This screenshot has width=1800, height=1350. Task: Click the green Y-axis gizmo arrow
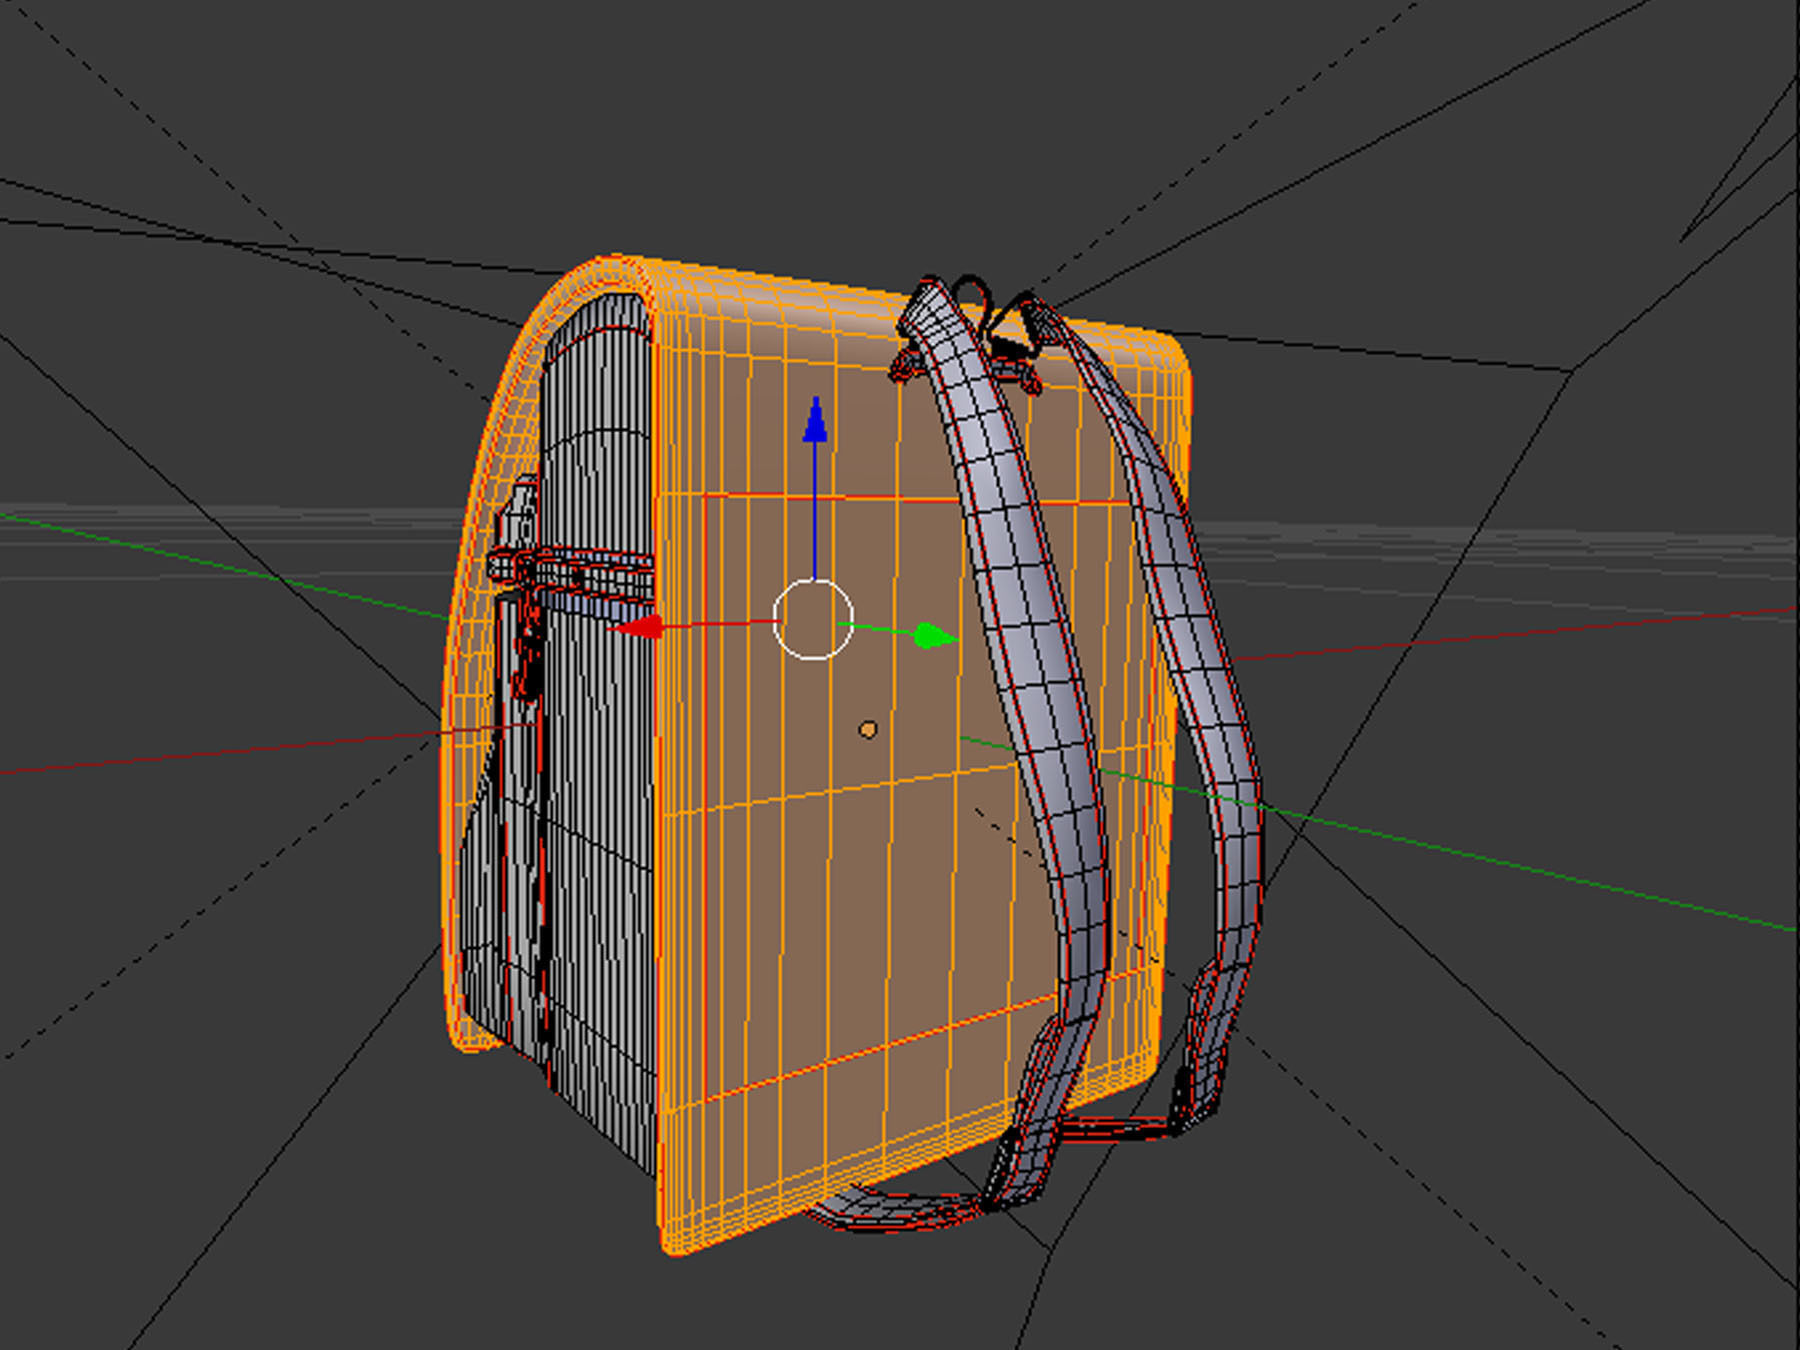[934, 636]
